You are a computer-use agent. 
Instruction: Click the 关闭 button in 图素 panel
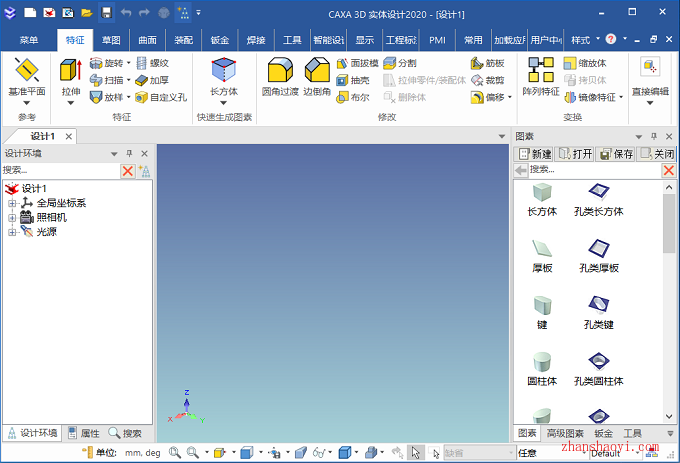[657, 154]
